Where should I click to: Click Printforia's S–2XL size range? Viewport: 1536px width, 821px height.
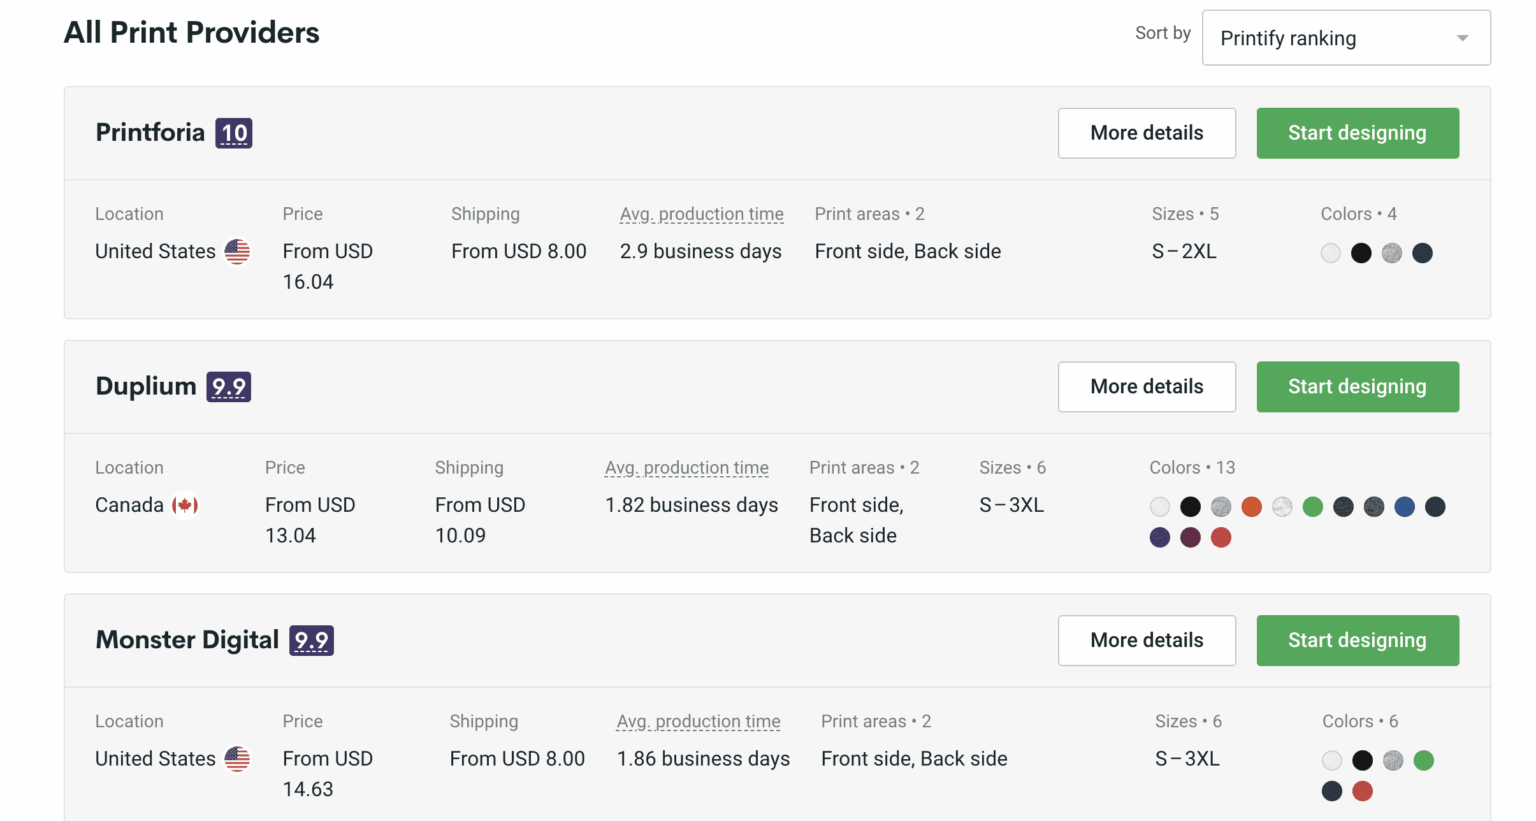1184,252
